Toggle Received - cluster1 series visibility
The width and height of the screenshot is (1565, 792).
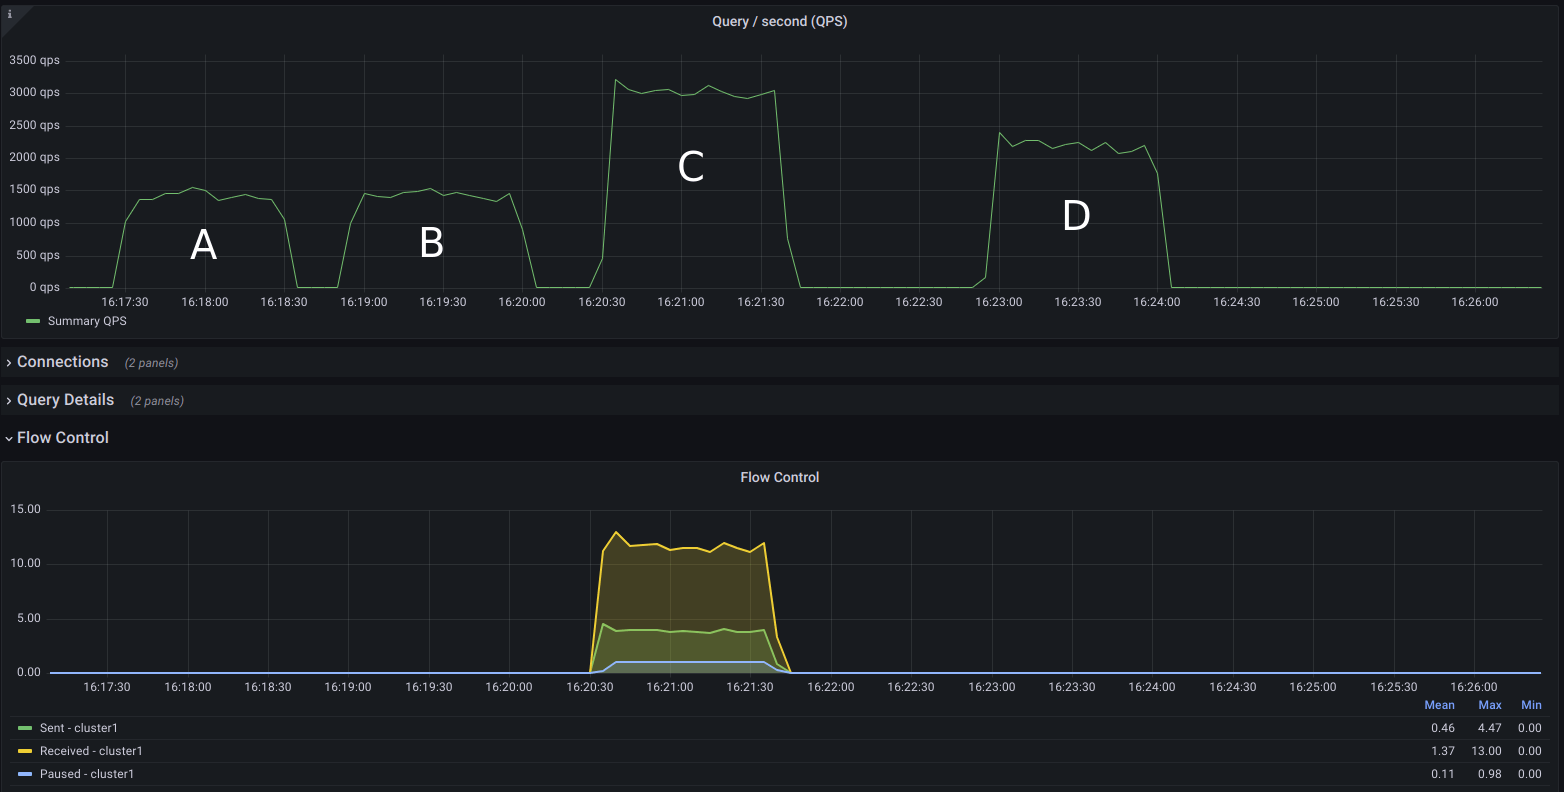click(x=90, y=751)
